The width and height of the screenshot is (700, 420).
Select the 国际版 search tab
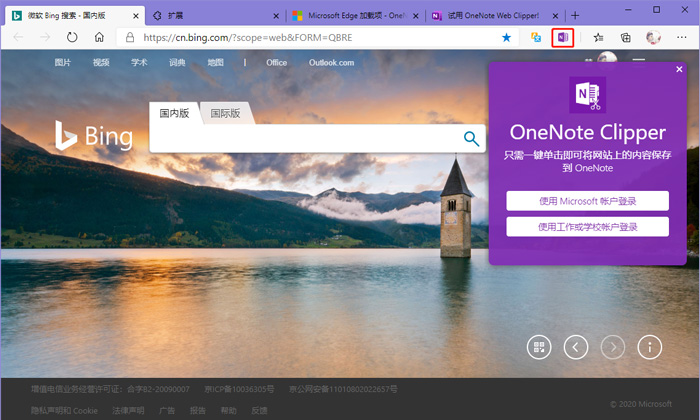[225, 114]
